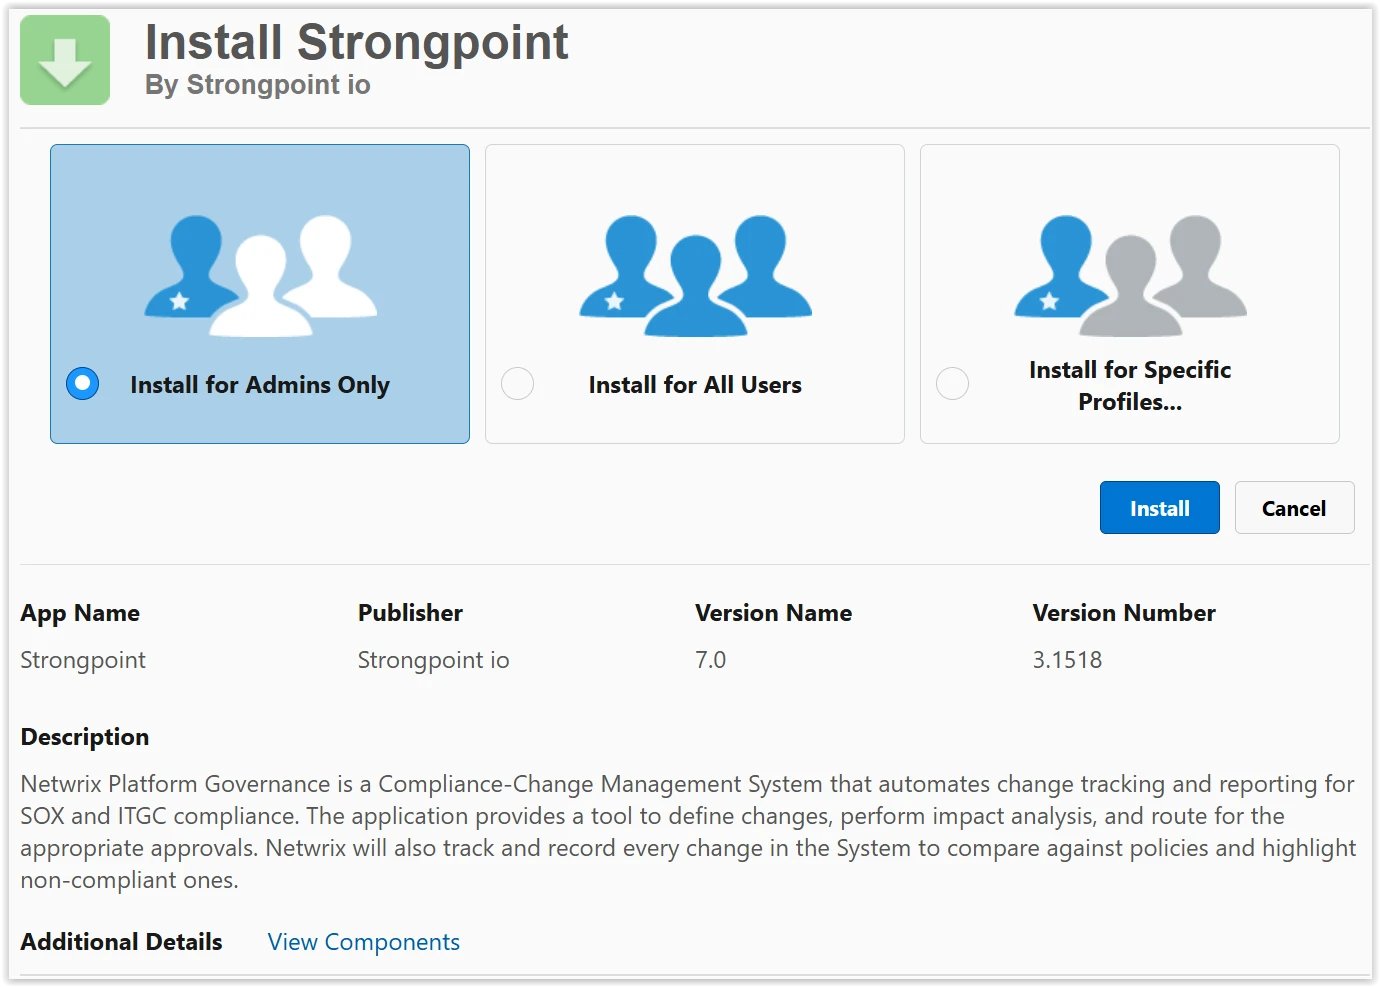
Task: Click the By Strongpoint io subtitle
Action: click(258, 85)
